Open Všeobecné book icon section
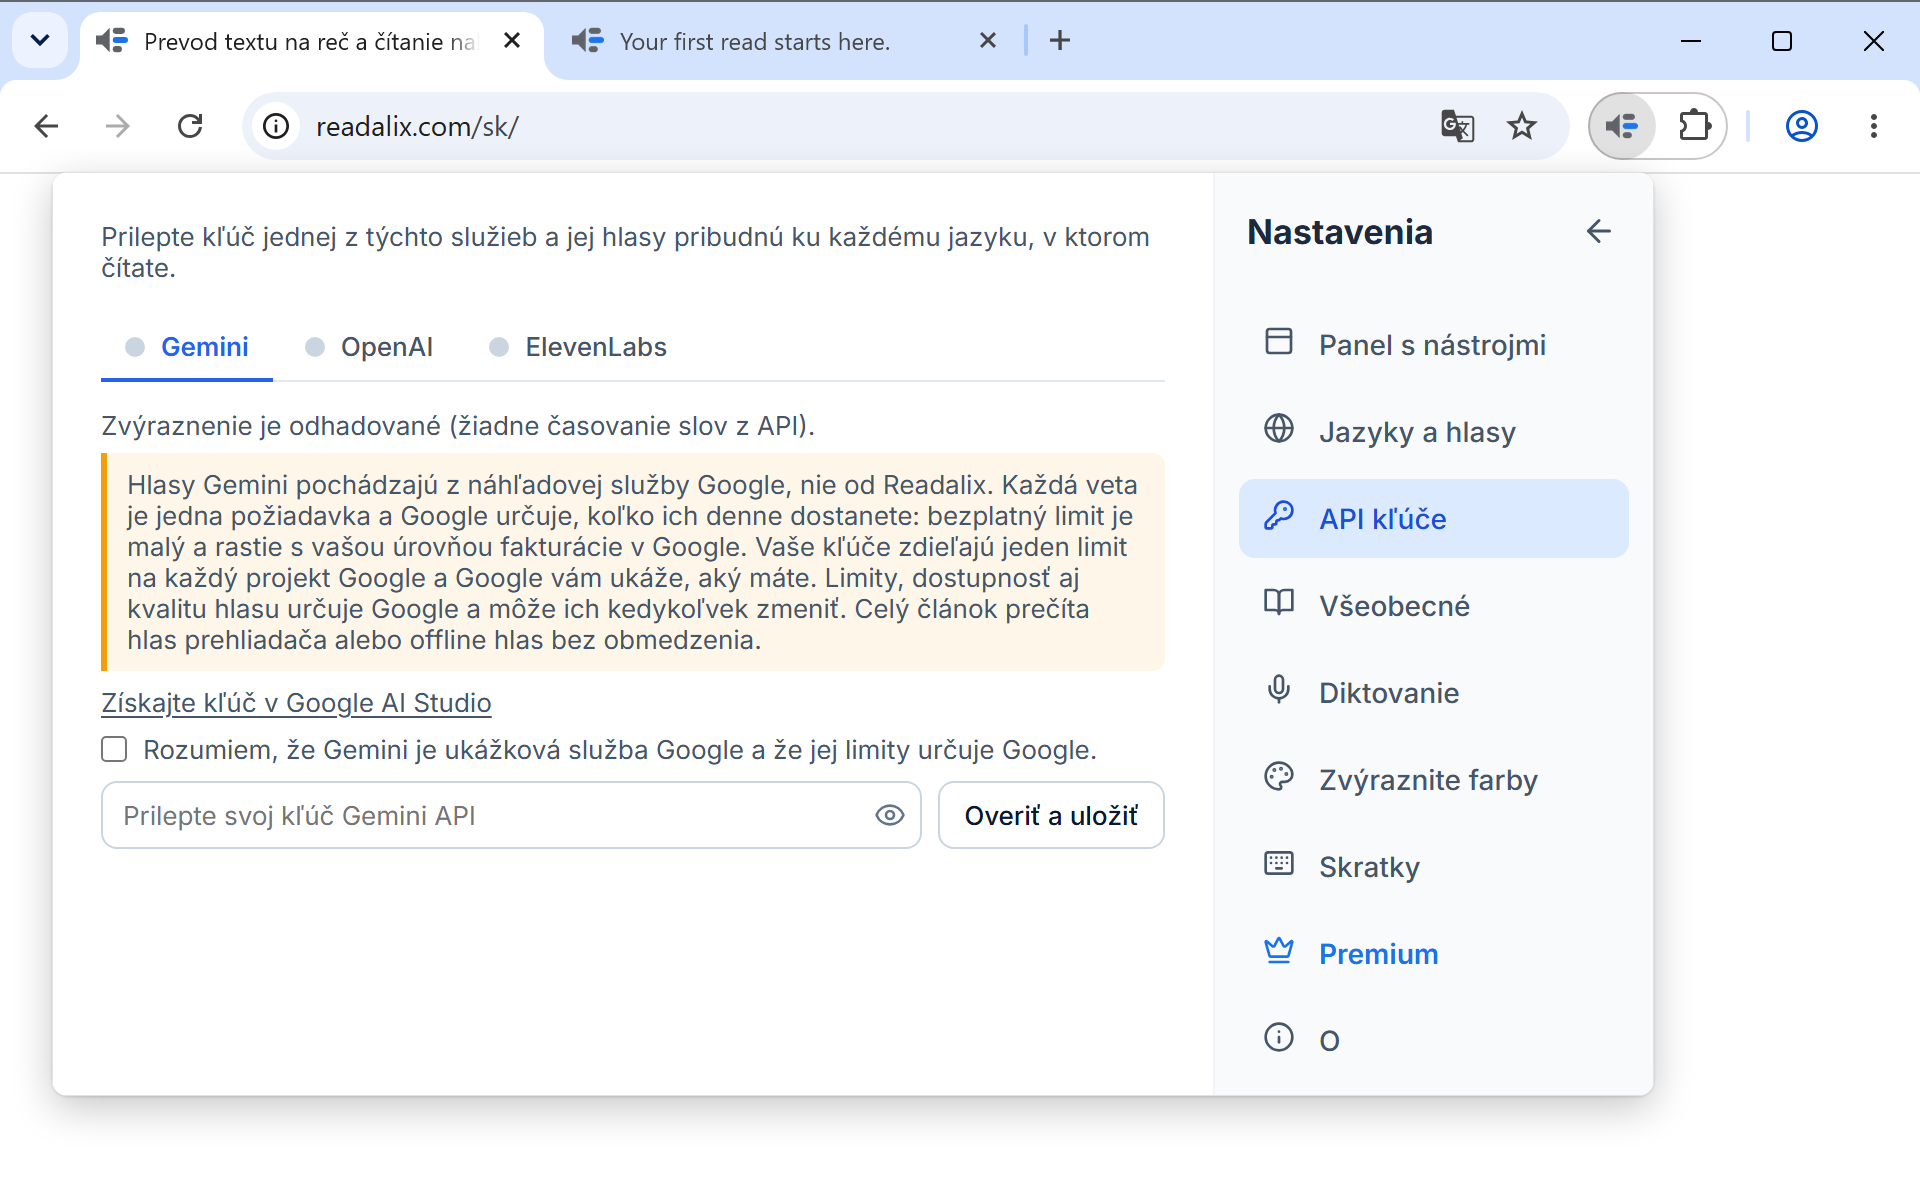The image size is (1920, 1200). tap(1433, 606)
